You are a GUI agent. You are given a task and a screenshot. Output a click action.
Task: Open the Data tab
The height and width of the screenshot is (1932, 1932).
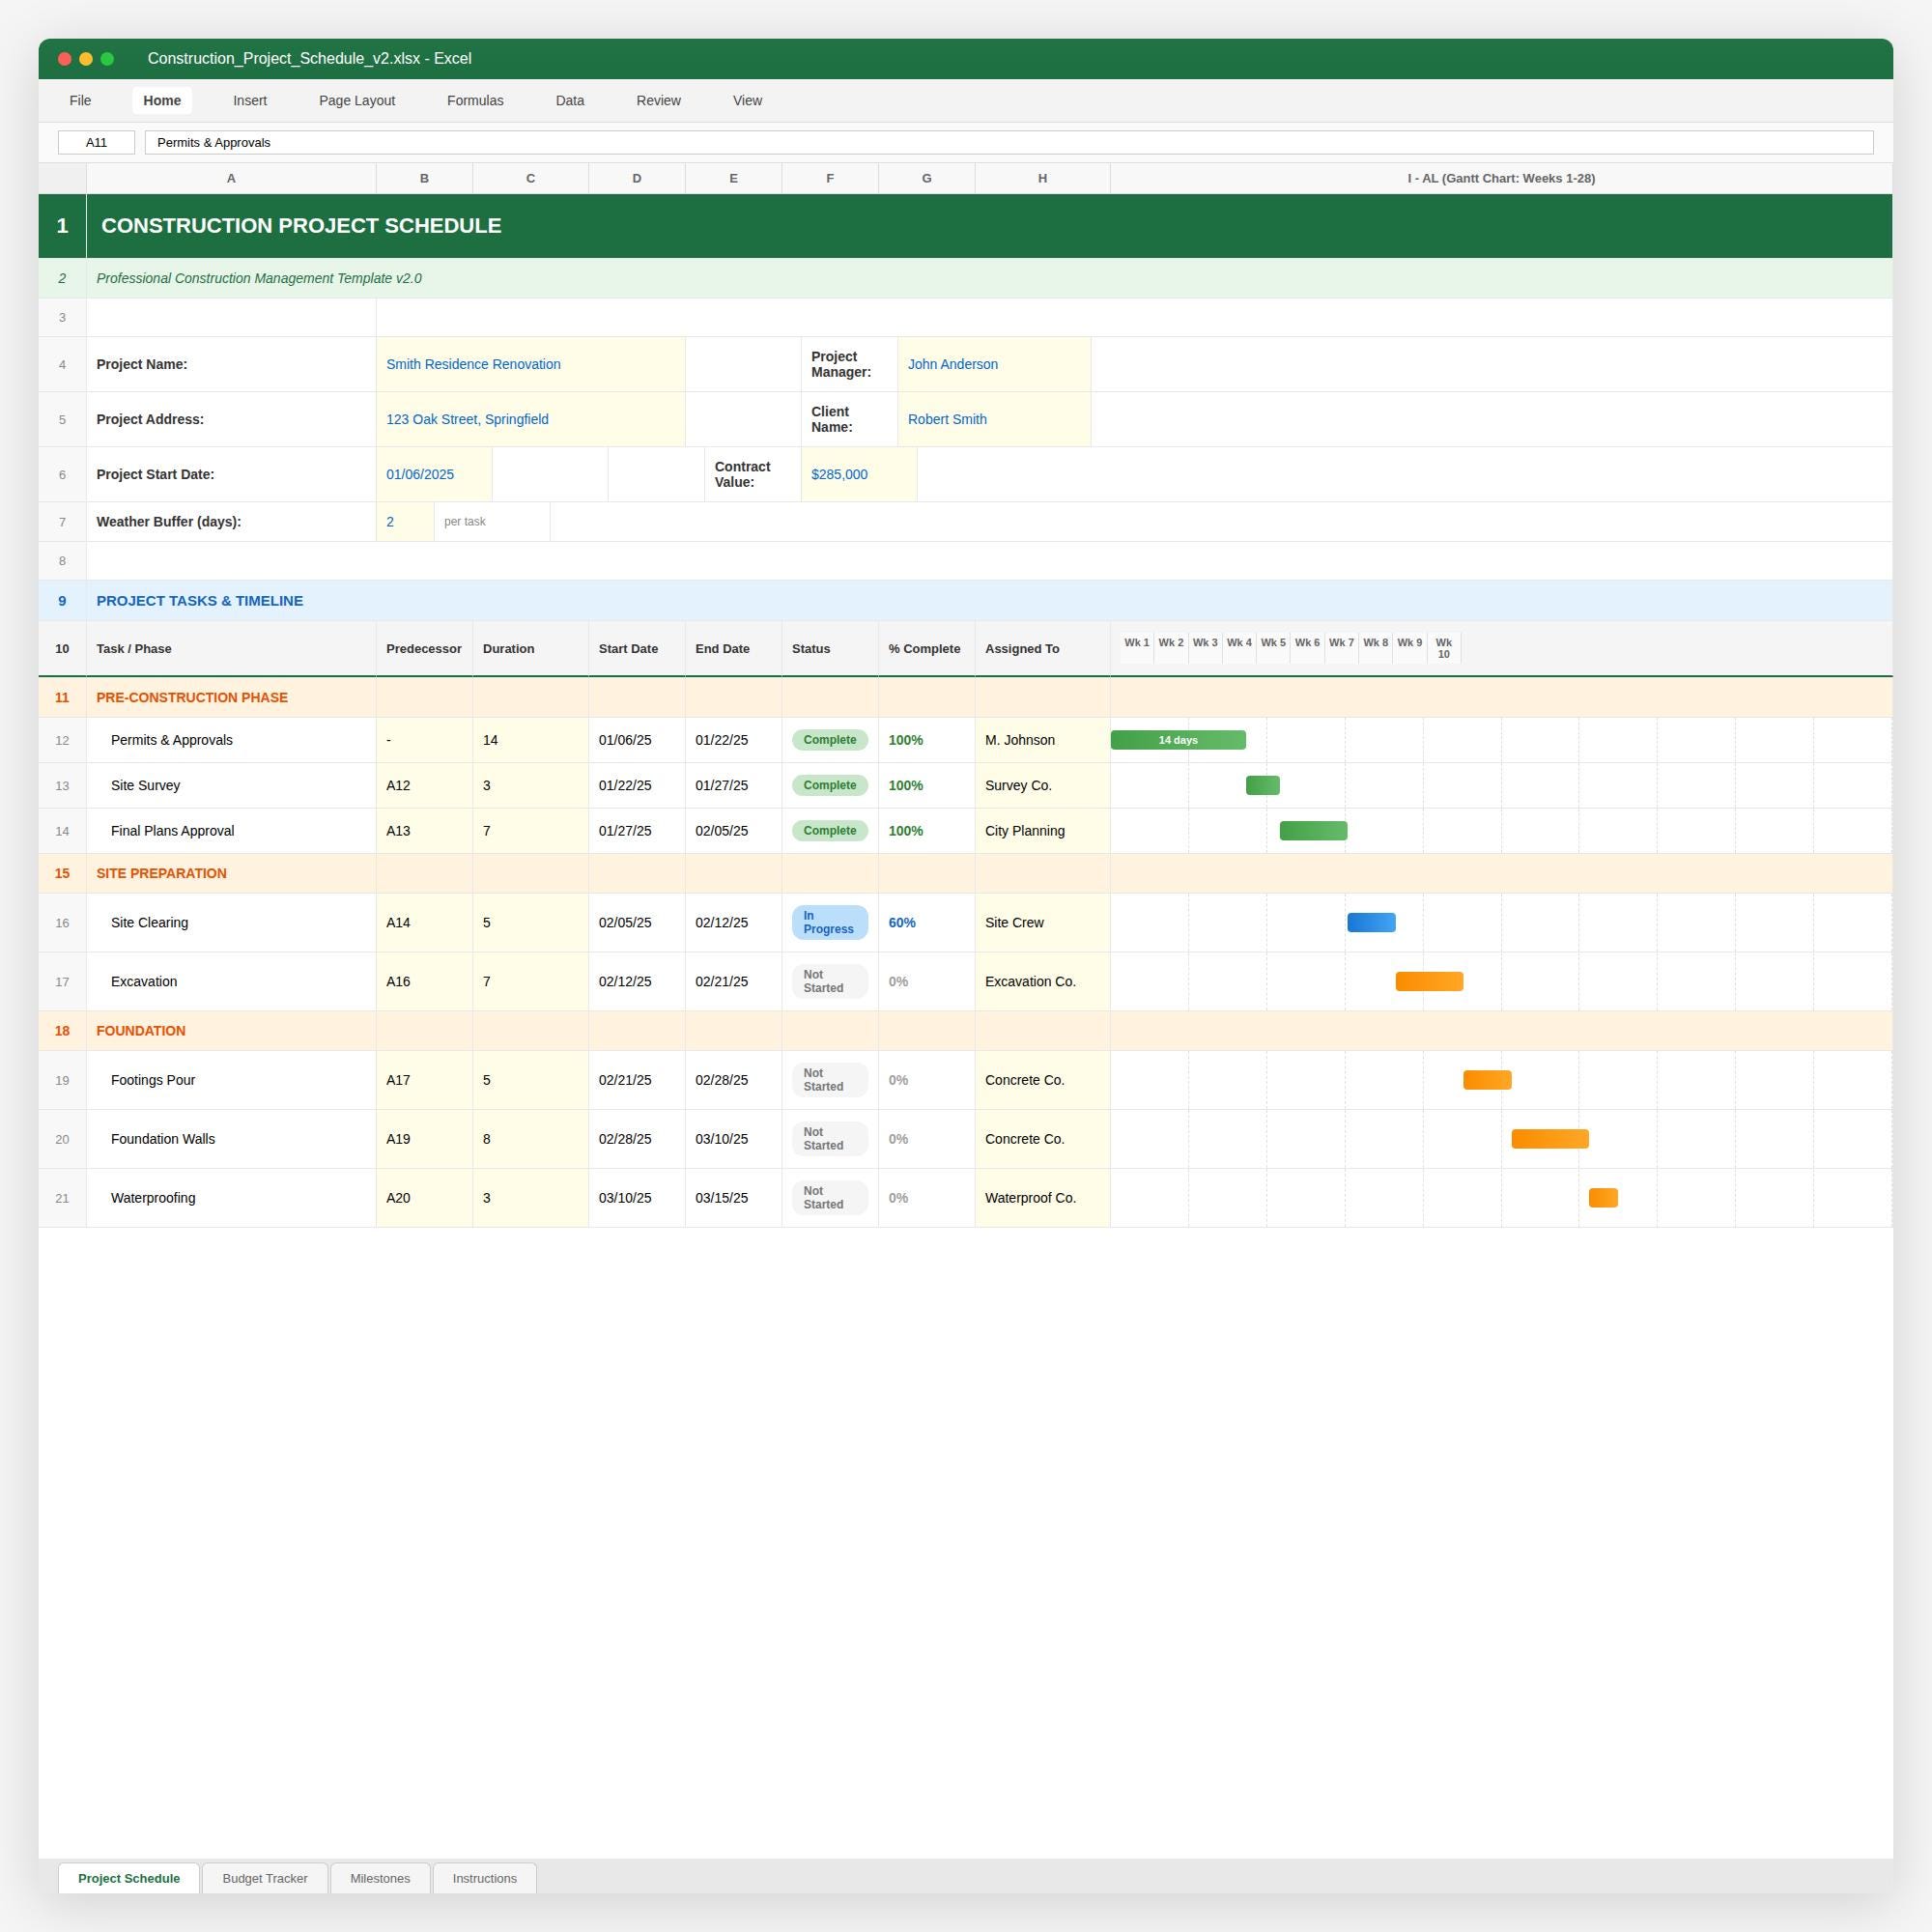tap(569, 101)
